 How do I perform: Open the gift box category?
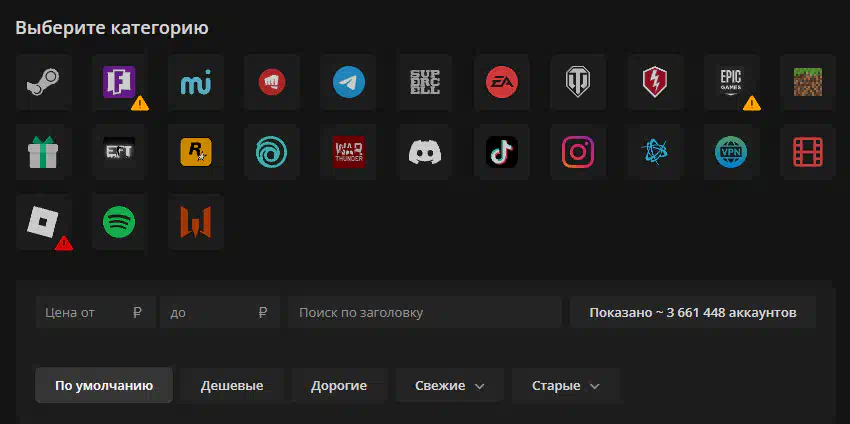point(43,152)
